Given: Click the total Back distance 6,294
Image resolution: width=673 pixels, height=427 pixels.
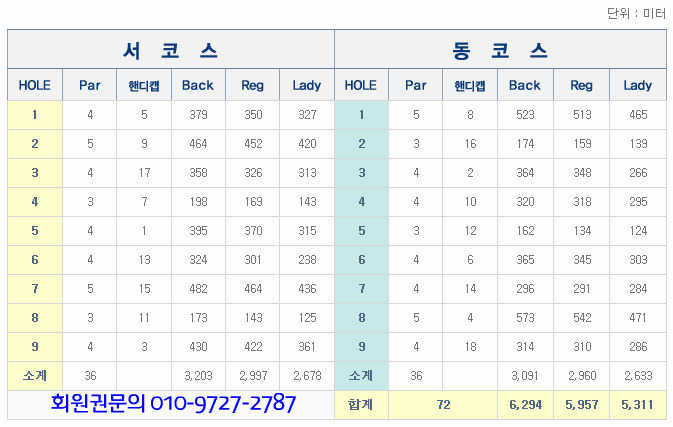Looking at the screenshot, I should click(x=525, y=405).
